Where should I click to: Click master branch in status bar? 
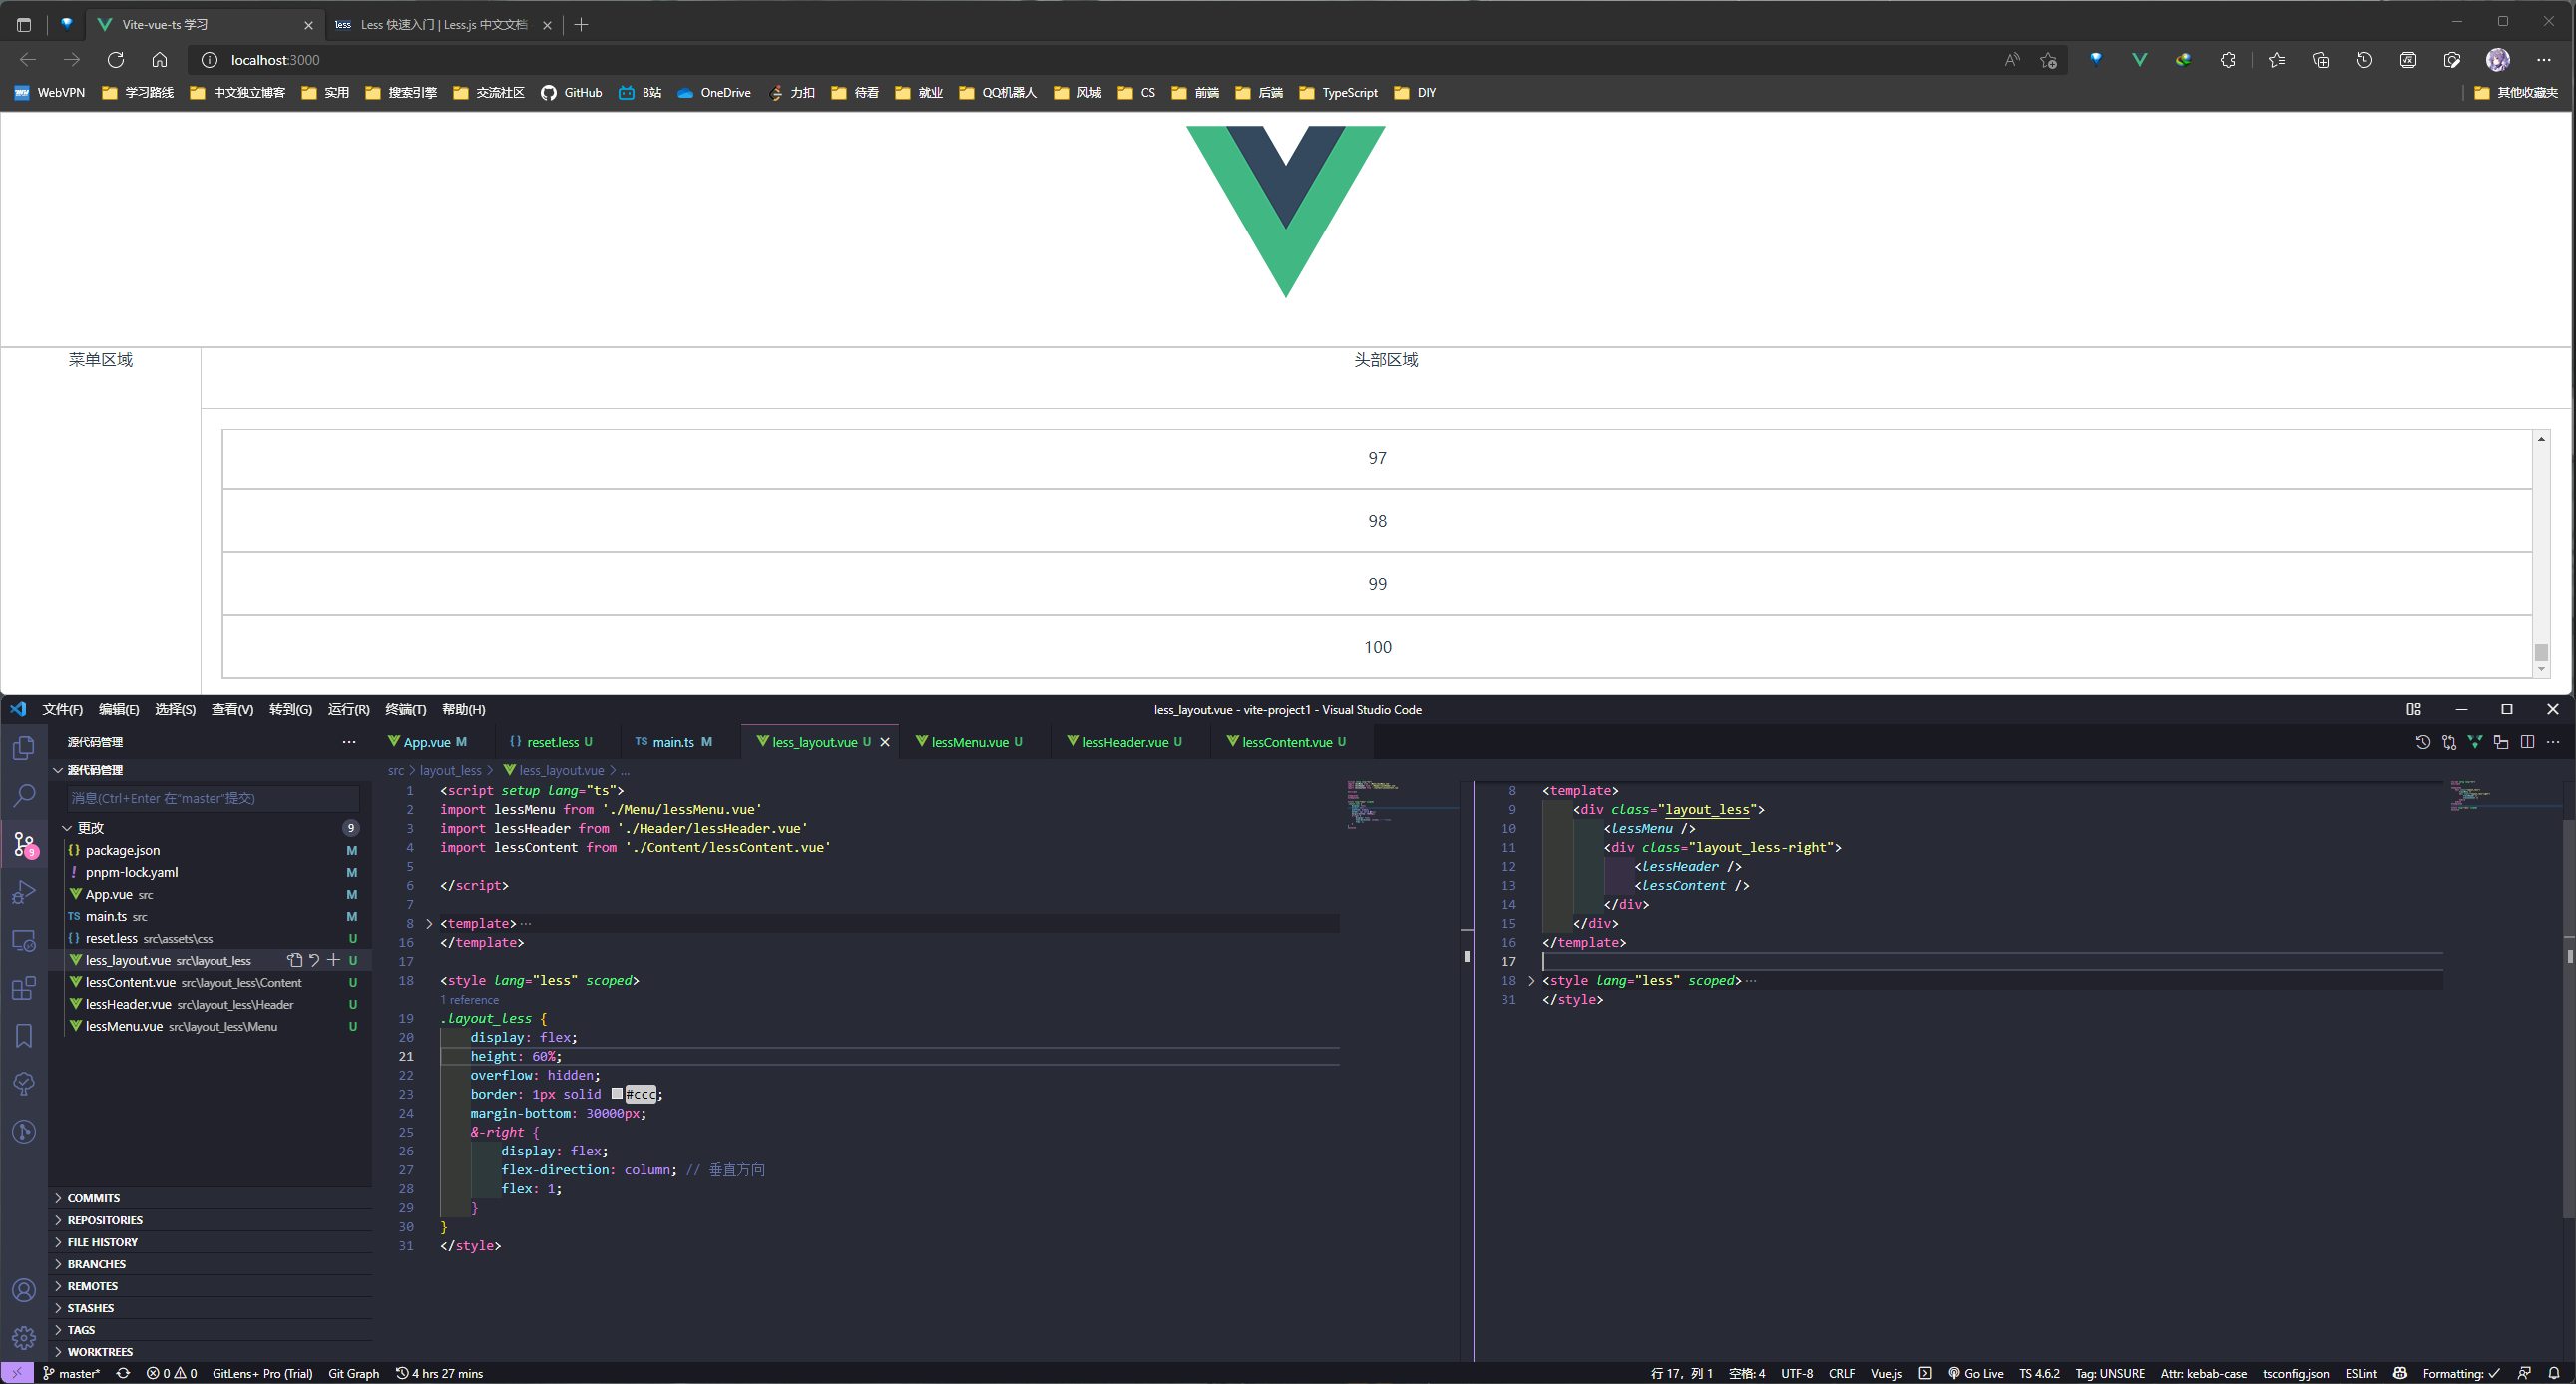pos(72,1373)
